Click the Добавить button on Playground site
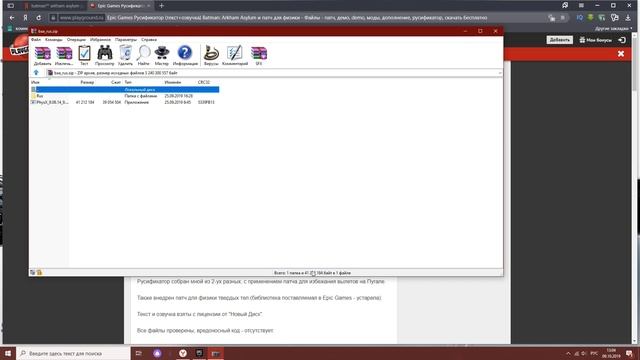640x360 pixels. tap(559, 40)
